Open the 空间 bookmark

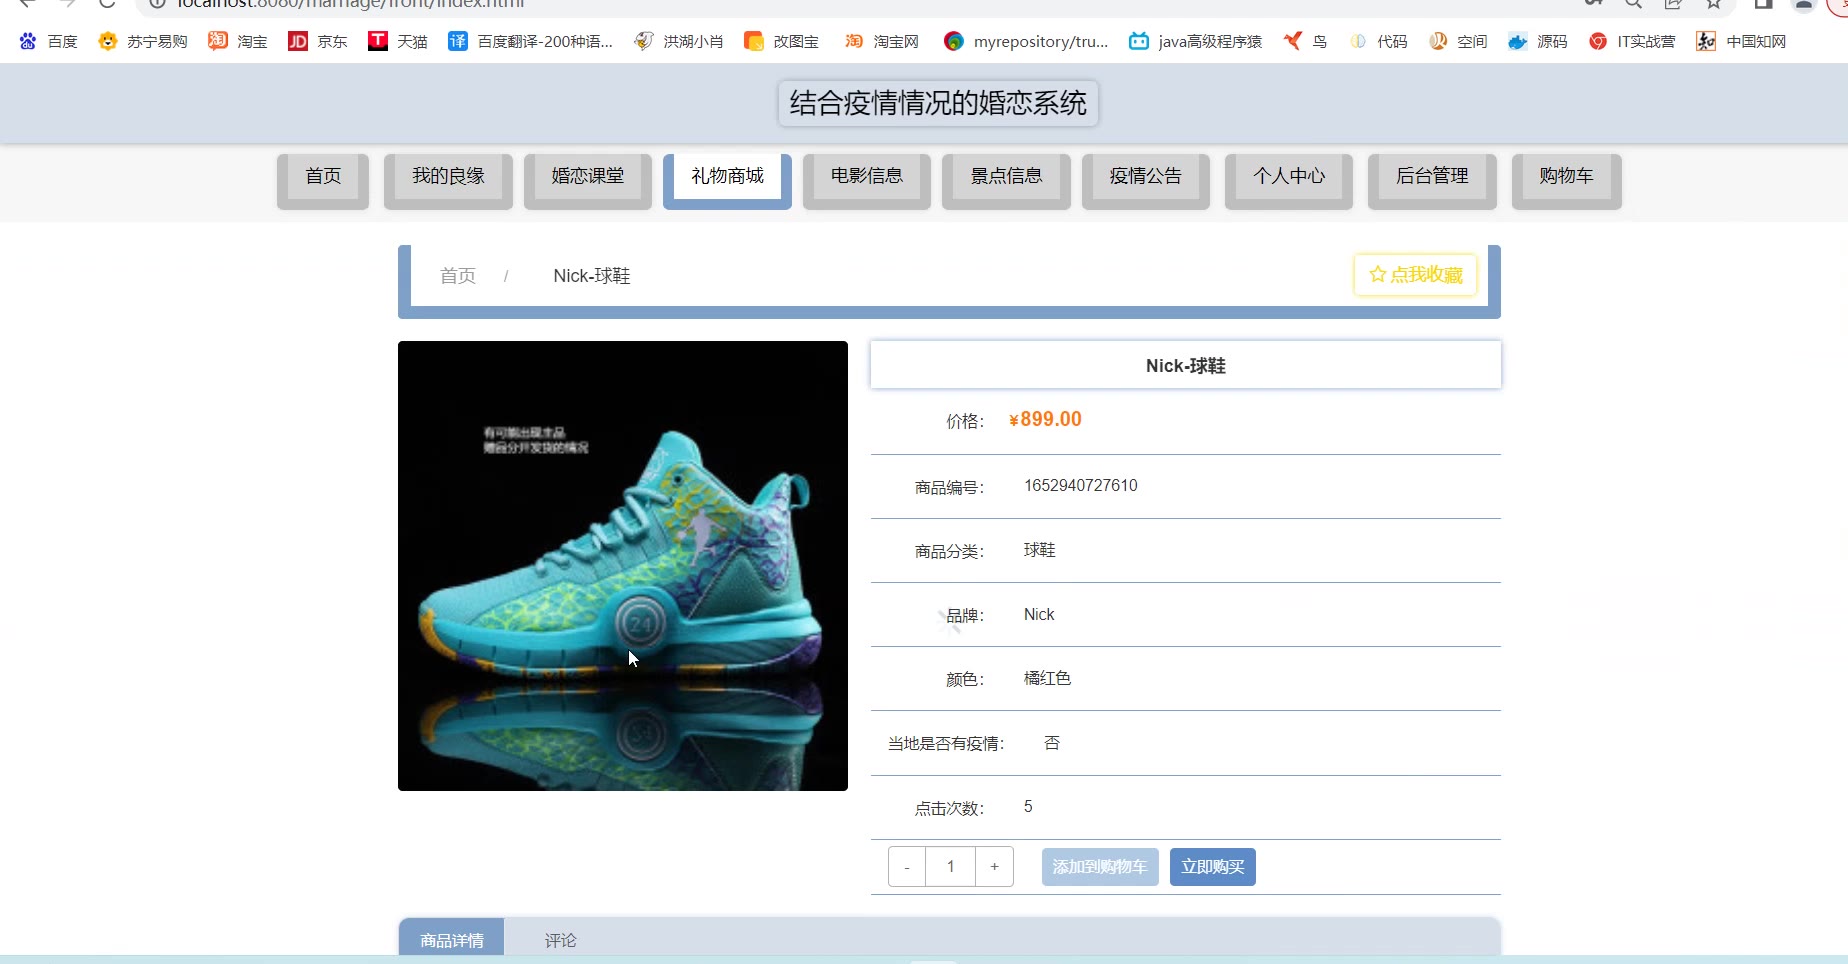[x=1458, y=41]
